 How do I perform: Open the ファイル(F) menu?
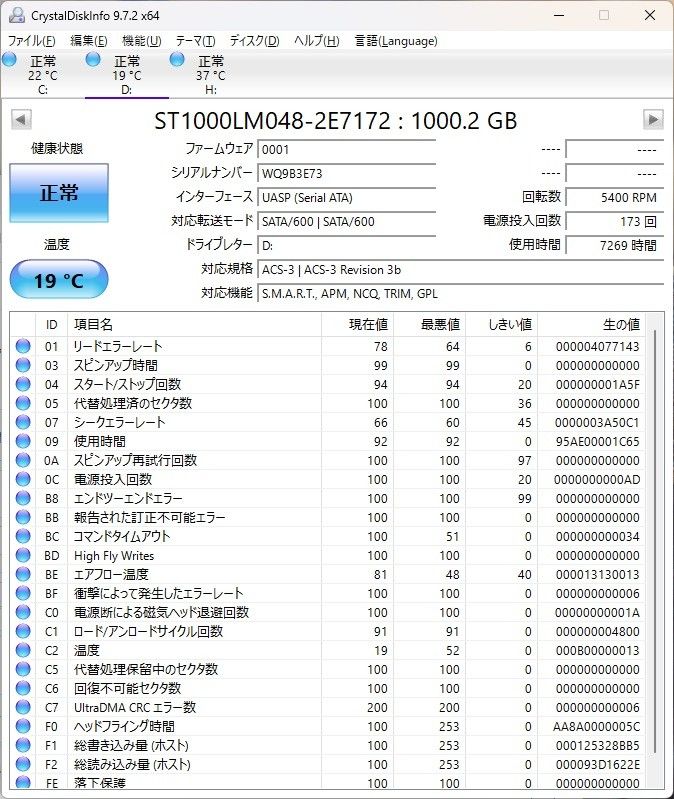tap(32, 41)
